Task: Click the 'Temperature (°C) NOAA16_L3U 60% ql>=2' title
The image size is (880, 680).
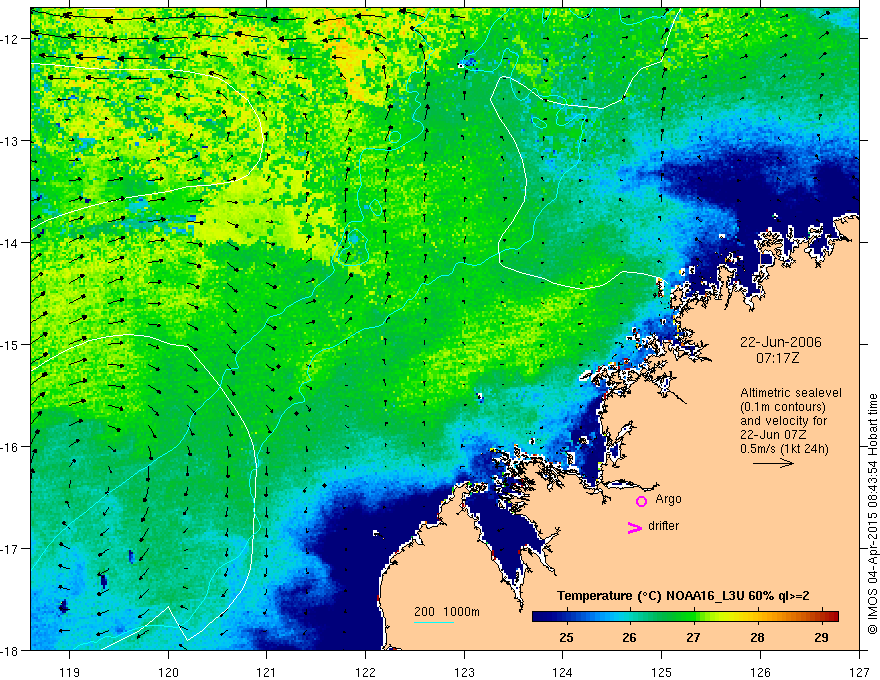Action: 683,596
